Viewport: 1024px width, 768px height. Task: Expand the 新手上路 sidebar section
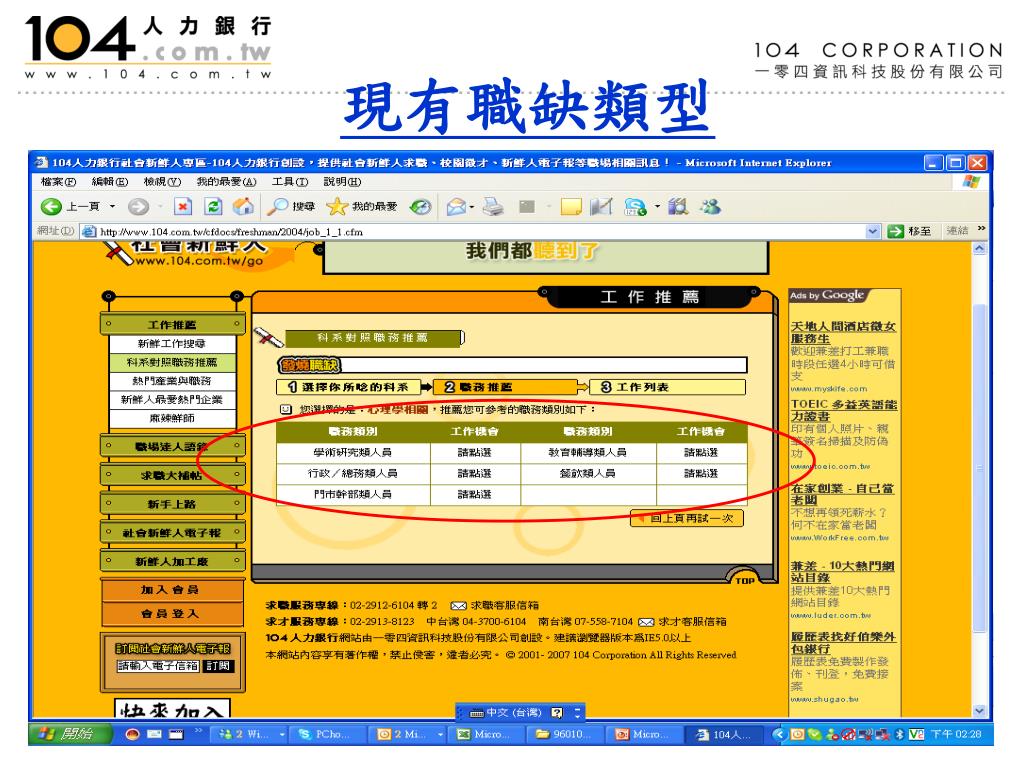(x=172, y=504)
